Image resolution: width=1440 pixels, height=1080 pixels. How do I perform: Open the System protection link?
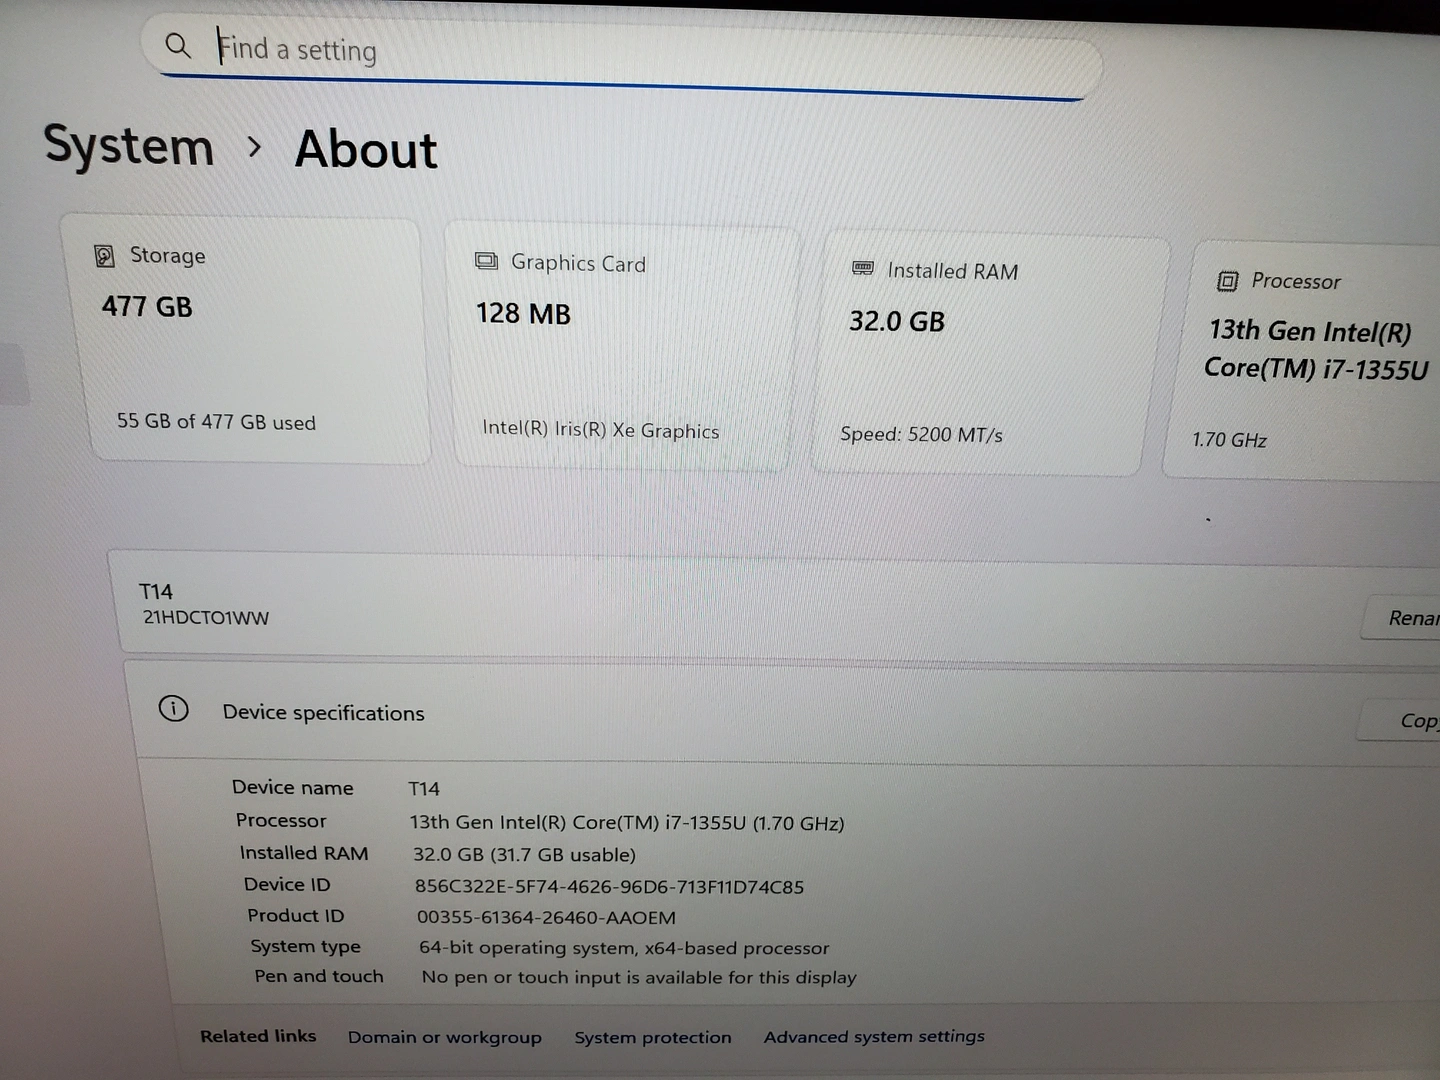point(652,1037)
